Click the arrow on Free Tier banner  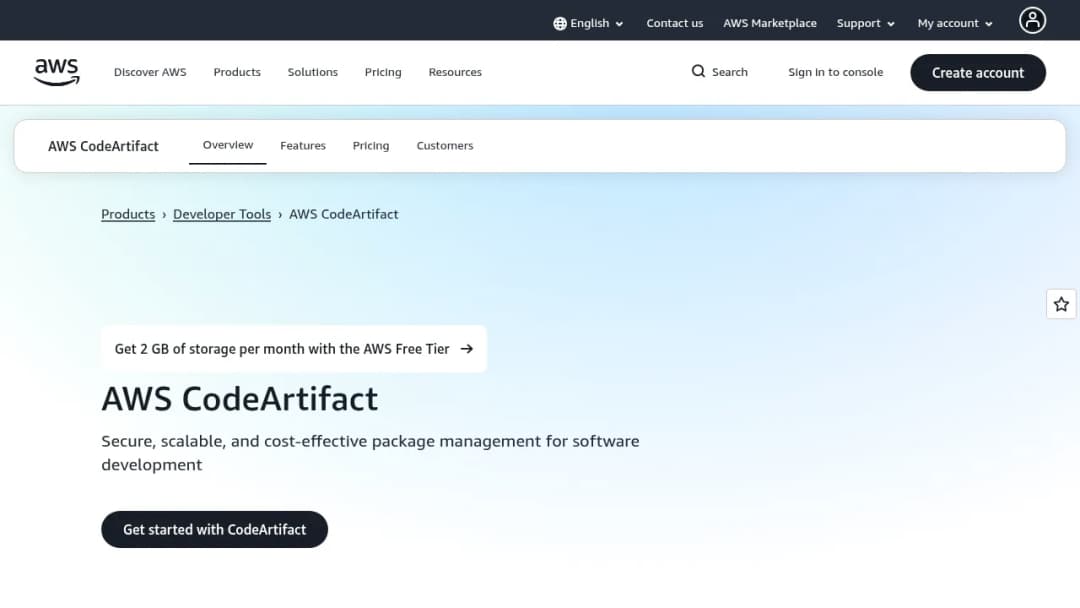point(466,349)
